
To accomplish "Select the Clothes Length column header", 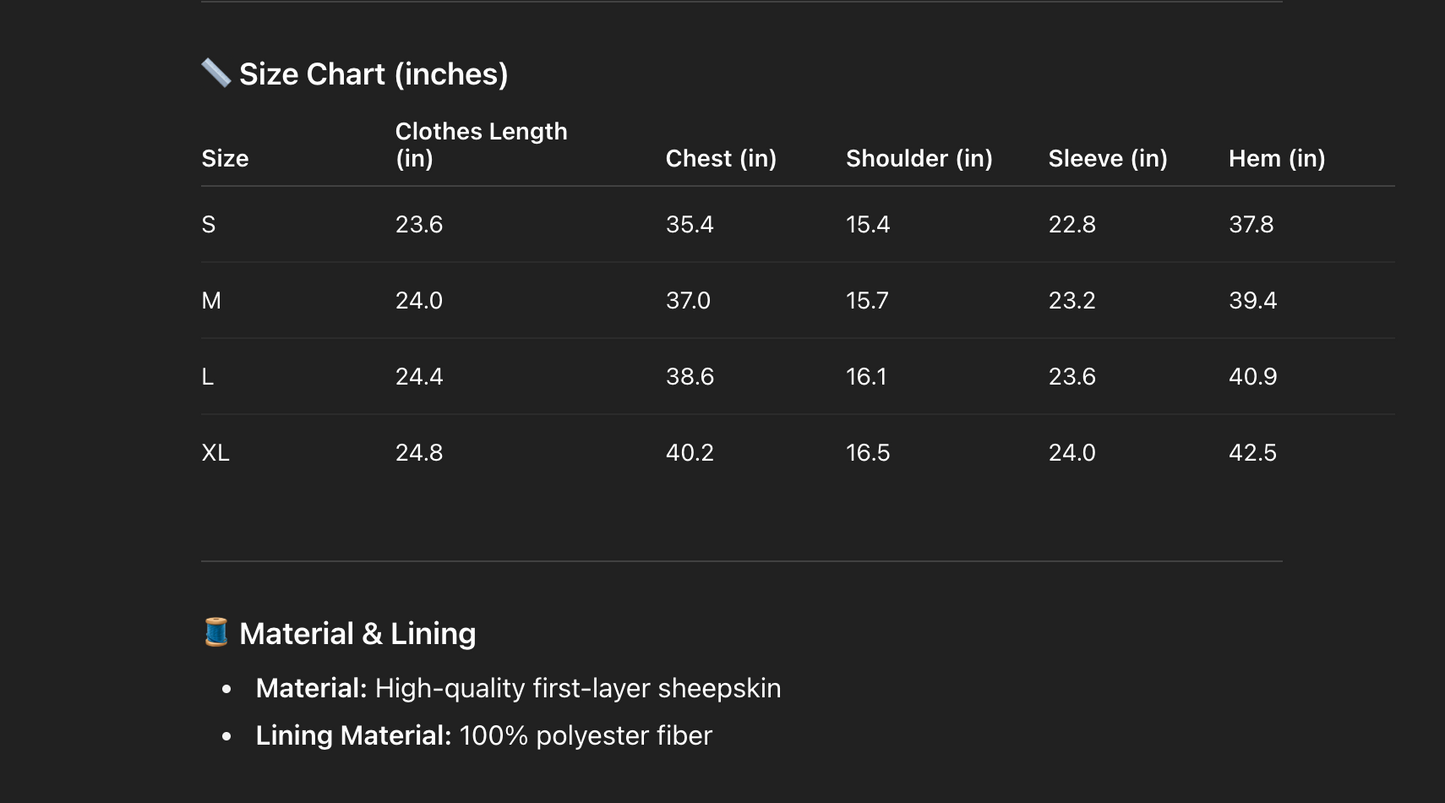I will point(481,145).
